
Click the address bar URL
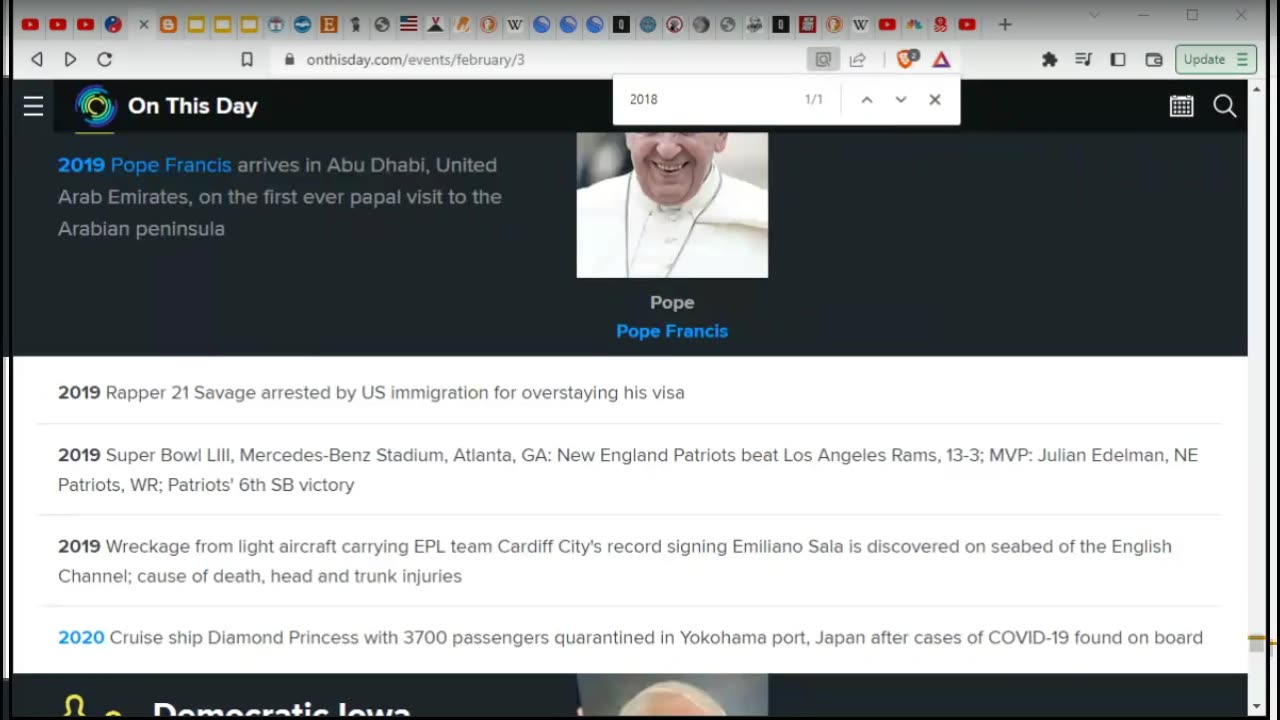tap(415, 59)
